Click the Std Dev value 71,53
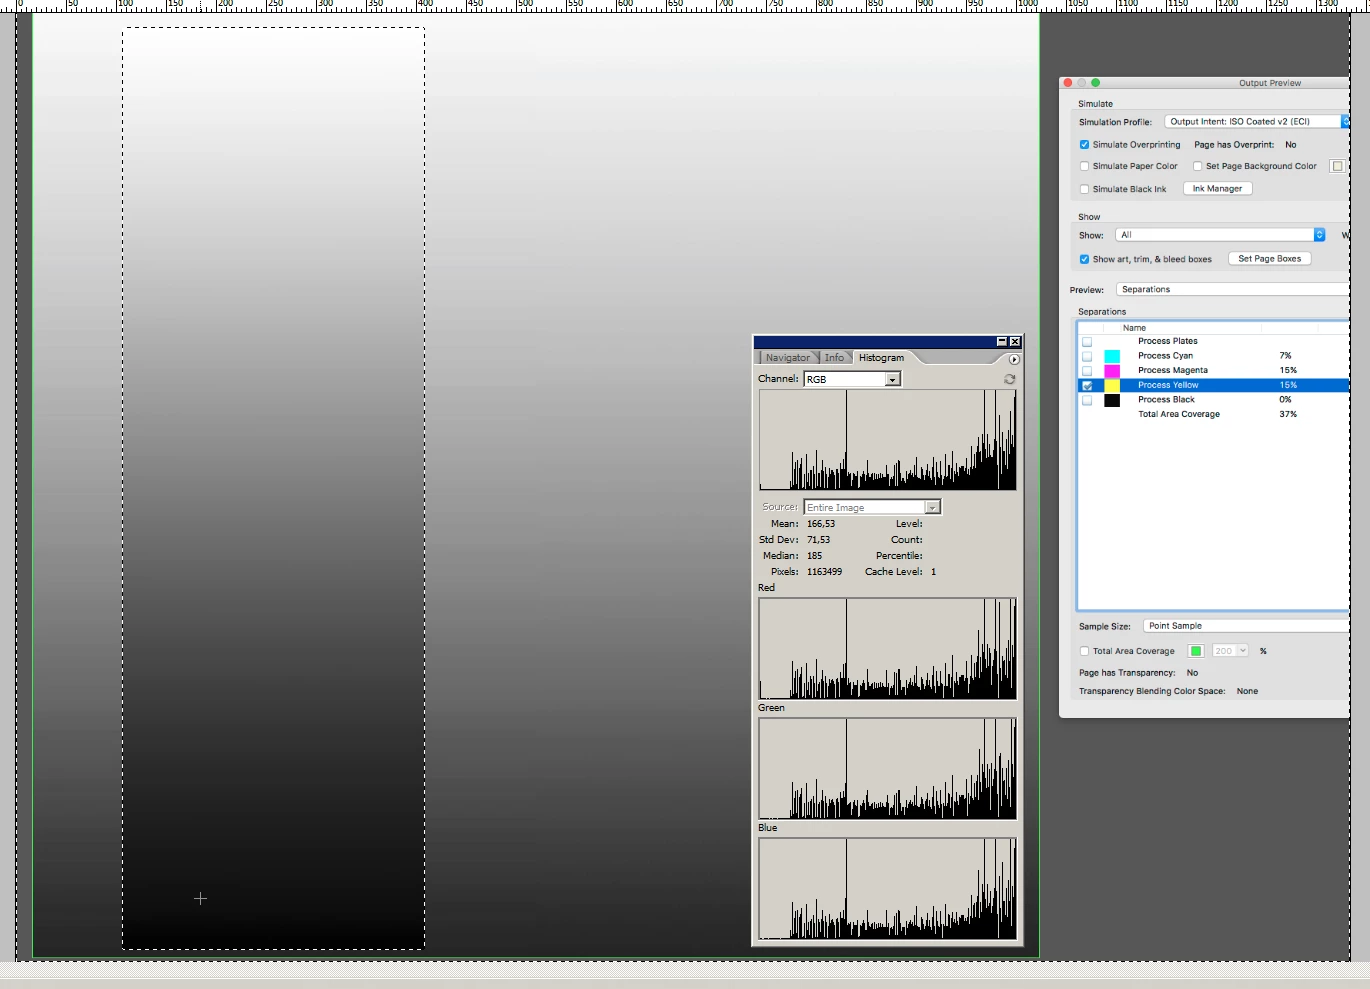The width and height of the screenshot is (1370, 989). (818, 540)
